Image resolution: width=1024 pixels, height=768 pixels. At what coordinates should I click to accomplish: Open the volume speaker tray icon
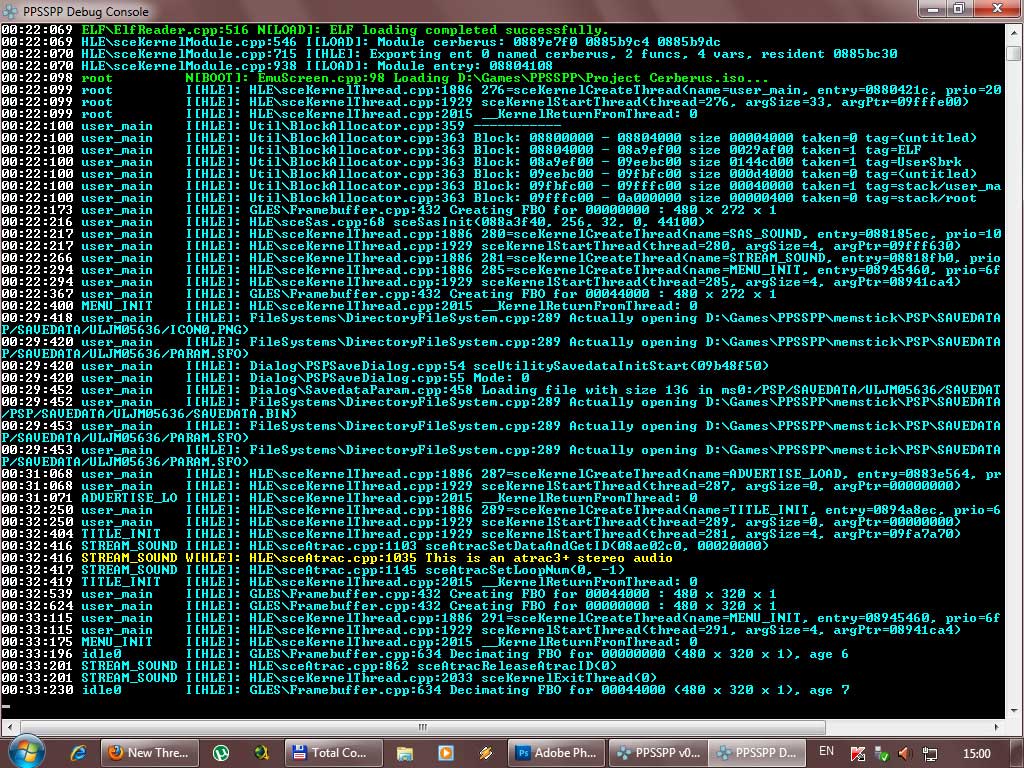(x=905, y=754)
